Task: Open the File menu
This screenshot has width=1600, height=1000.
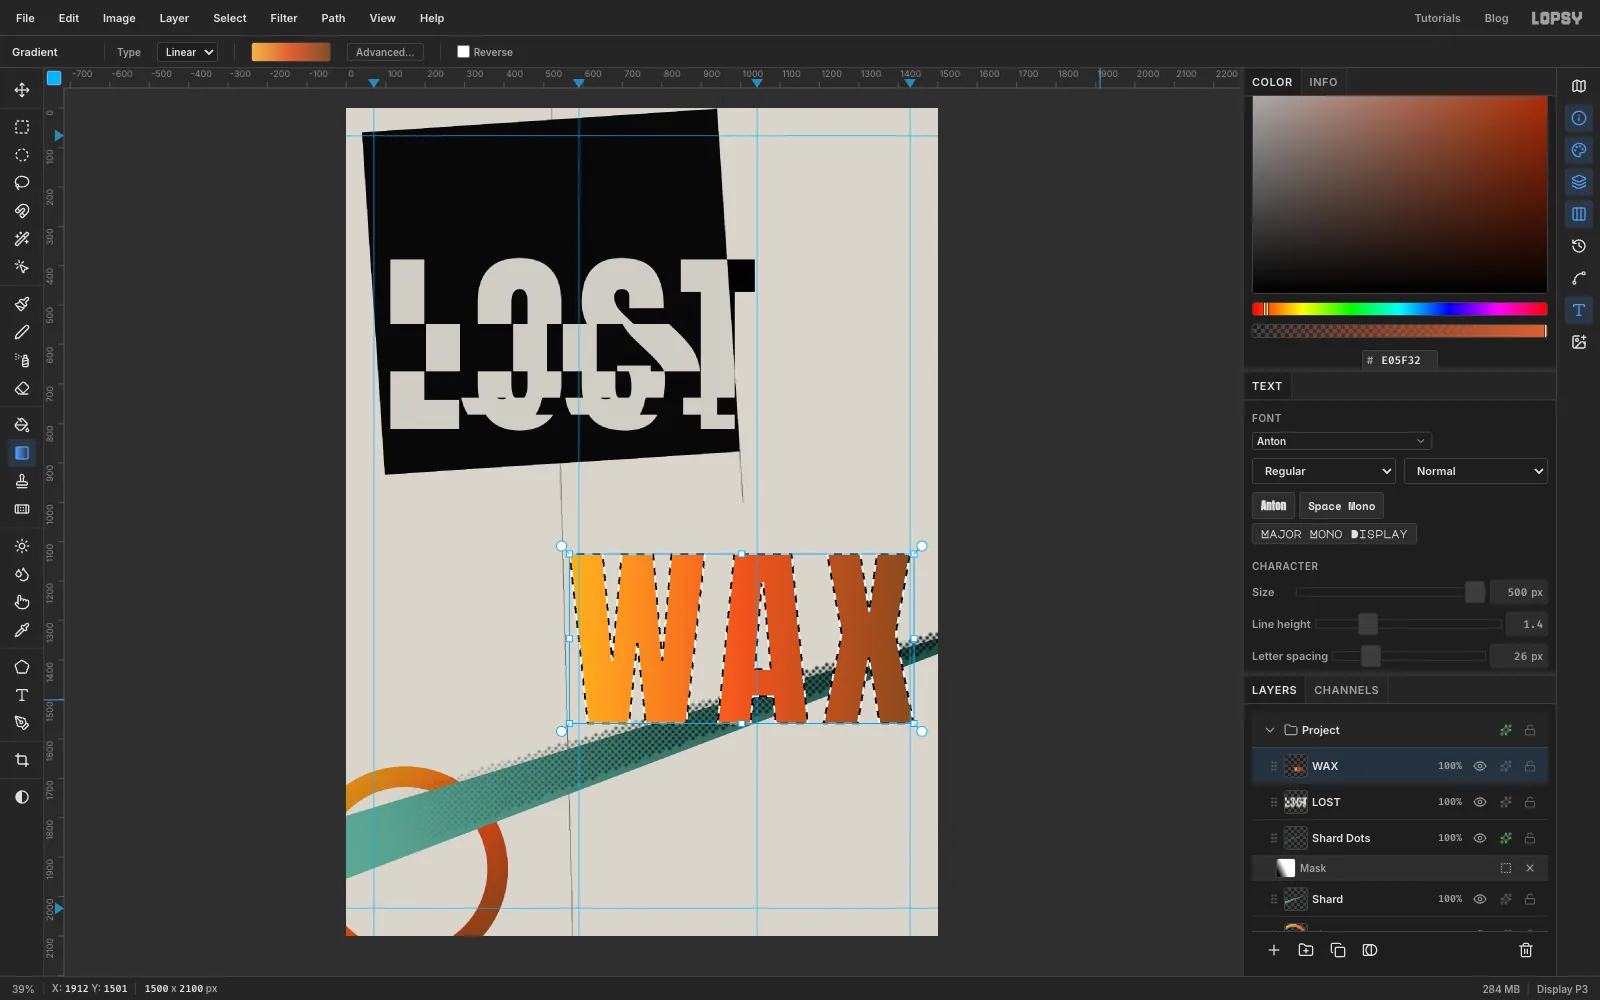Action: click(25, 18)
